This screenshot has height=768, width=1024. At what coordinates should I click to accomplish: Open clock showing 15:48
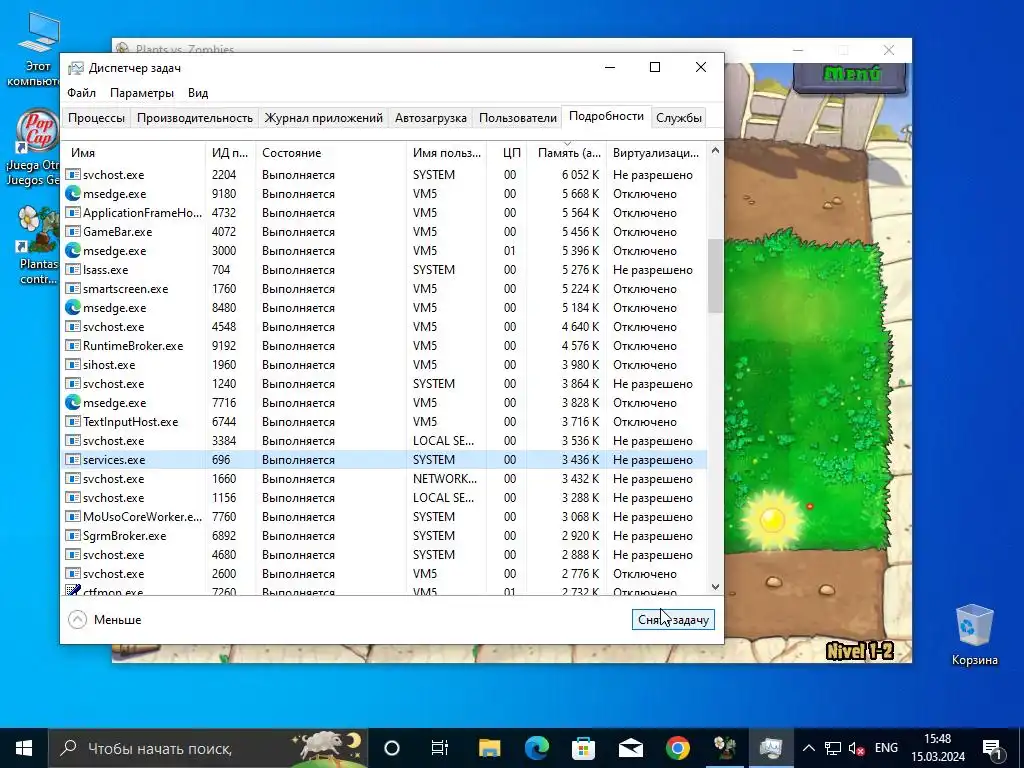[x=938, y=748]
